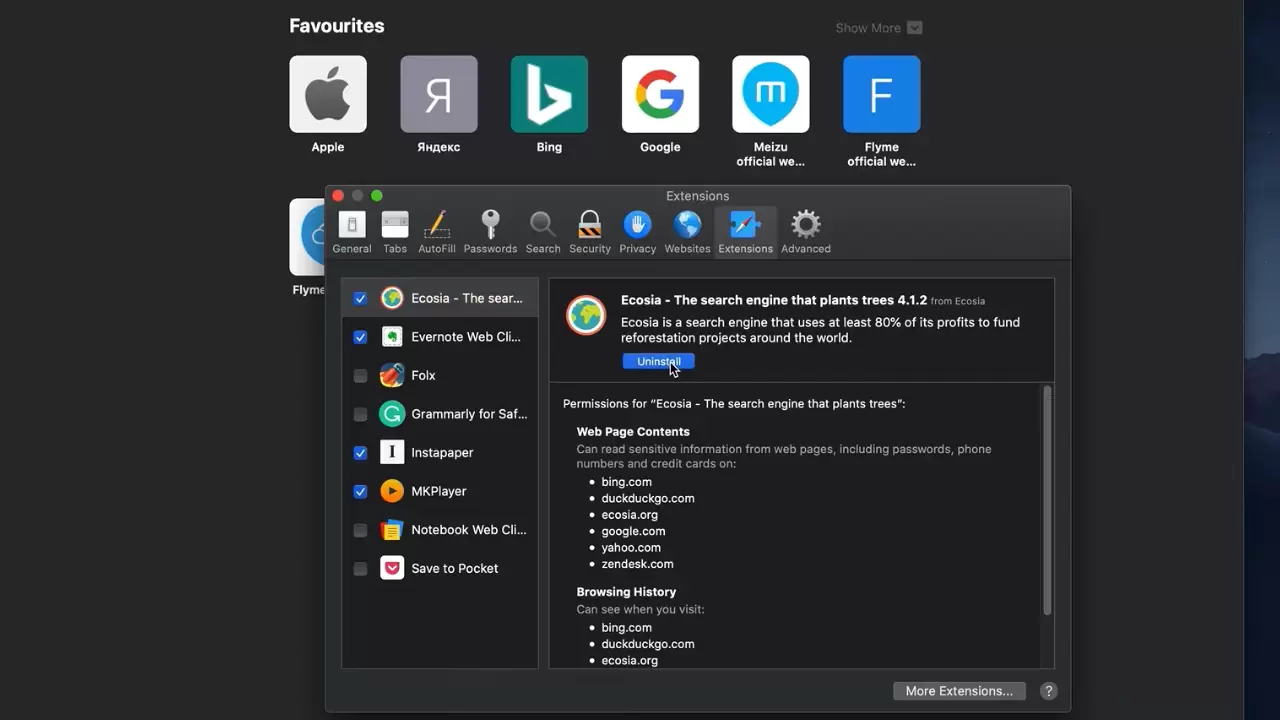Uninstall the Ecosia extension
This screenshot has width=1280, height=720.
(658, 361)
